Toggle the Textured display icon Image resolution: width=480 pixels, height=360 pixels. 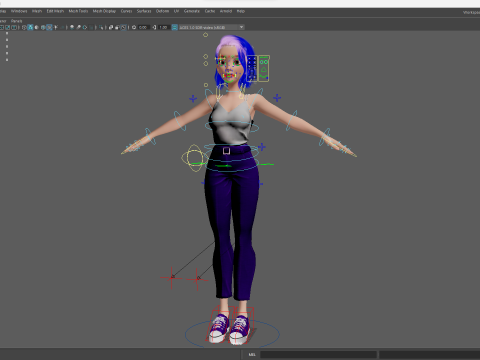49,27
